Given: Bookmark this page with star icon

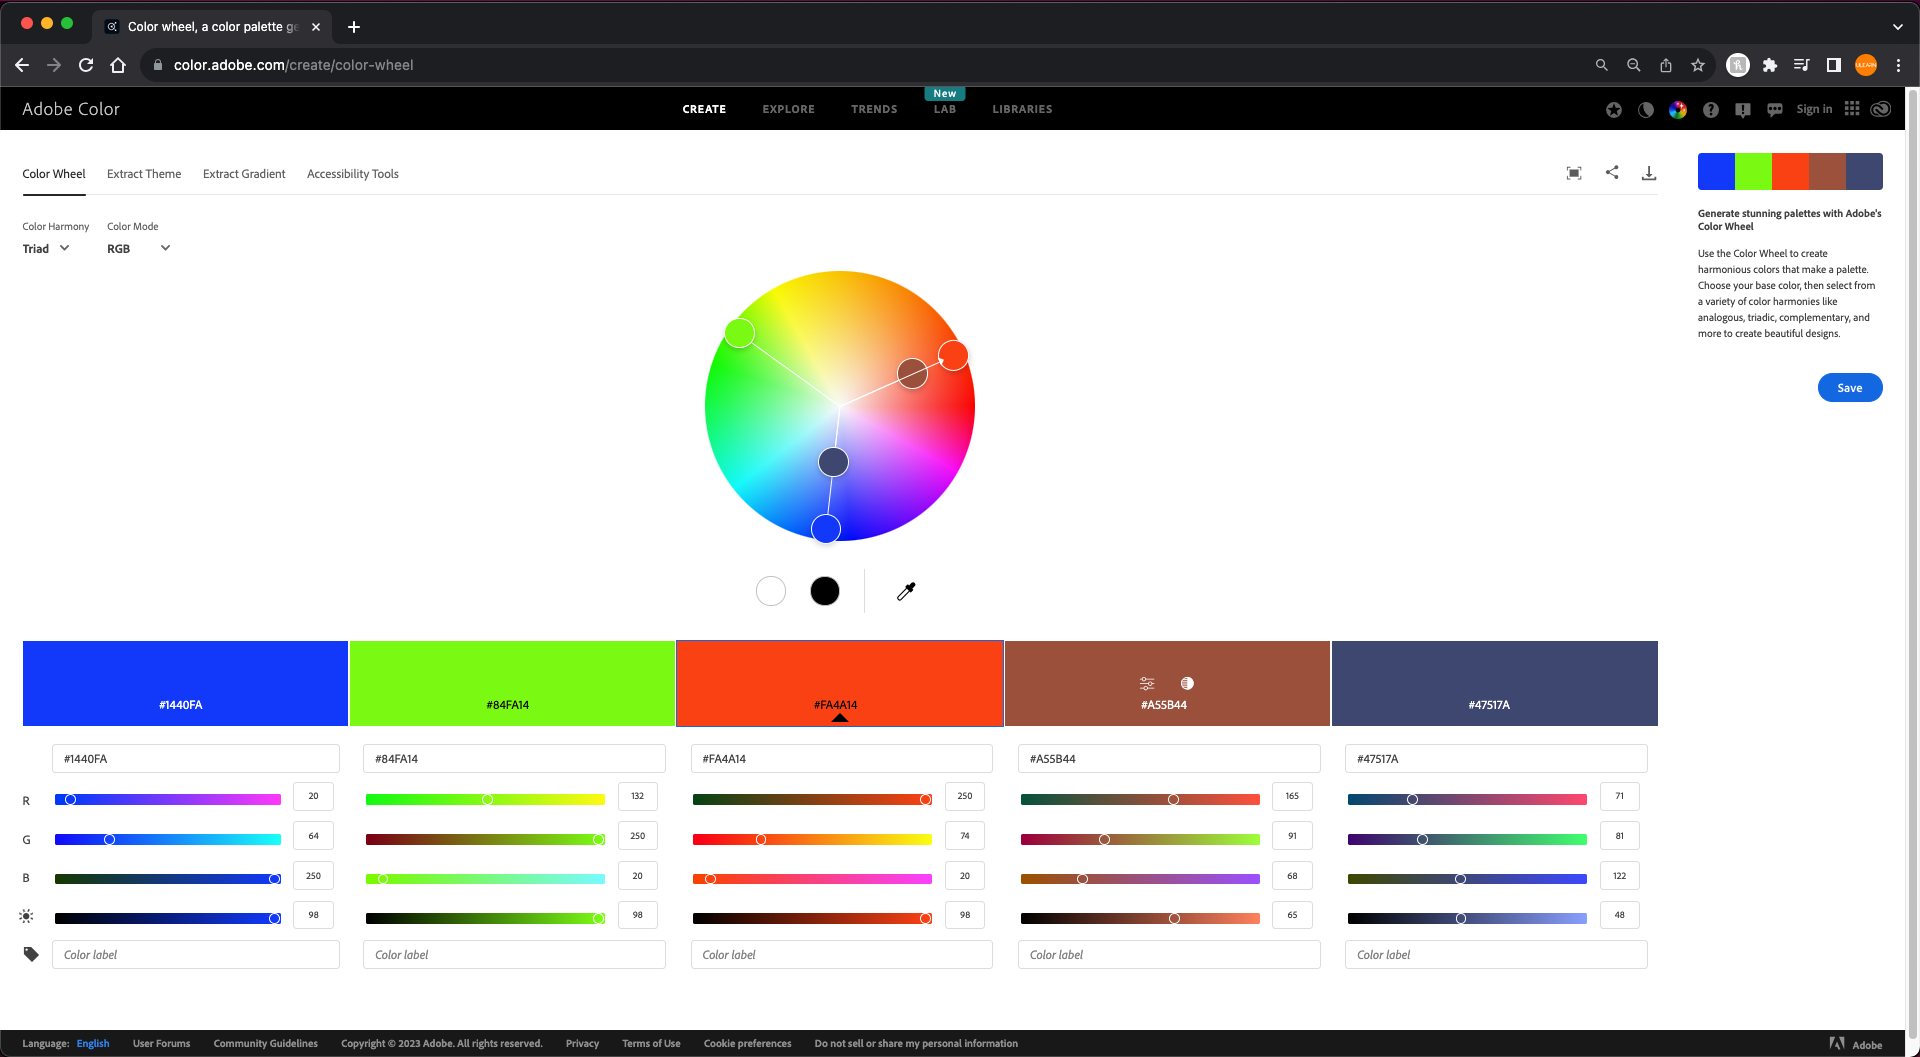Looking at the screenshot, I should tap(1698, 65).
